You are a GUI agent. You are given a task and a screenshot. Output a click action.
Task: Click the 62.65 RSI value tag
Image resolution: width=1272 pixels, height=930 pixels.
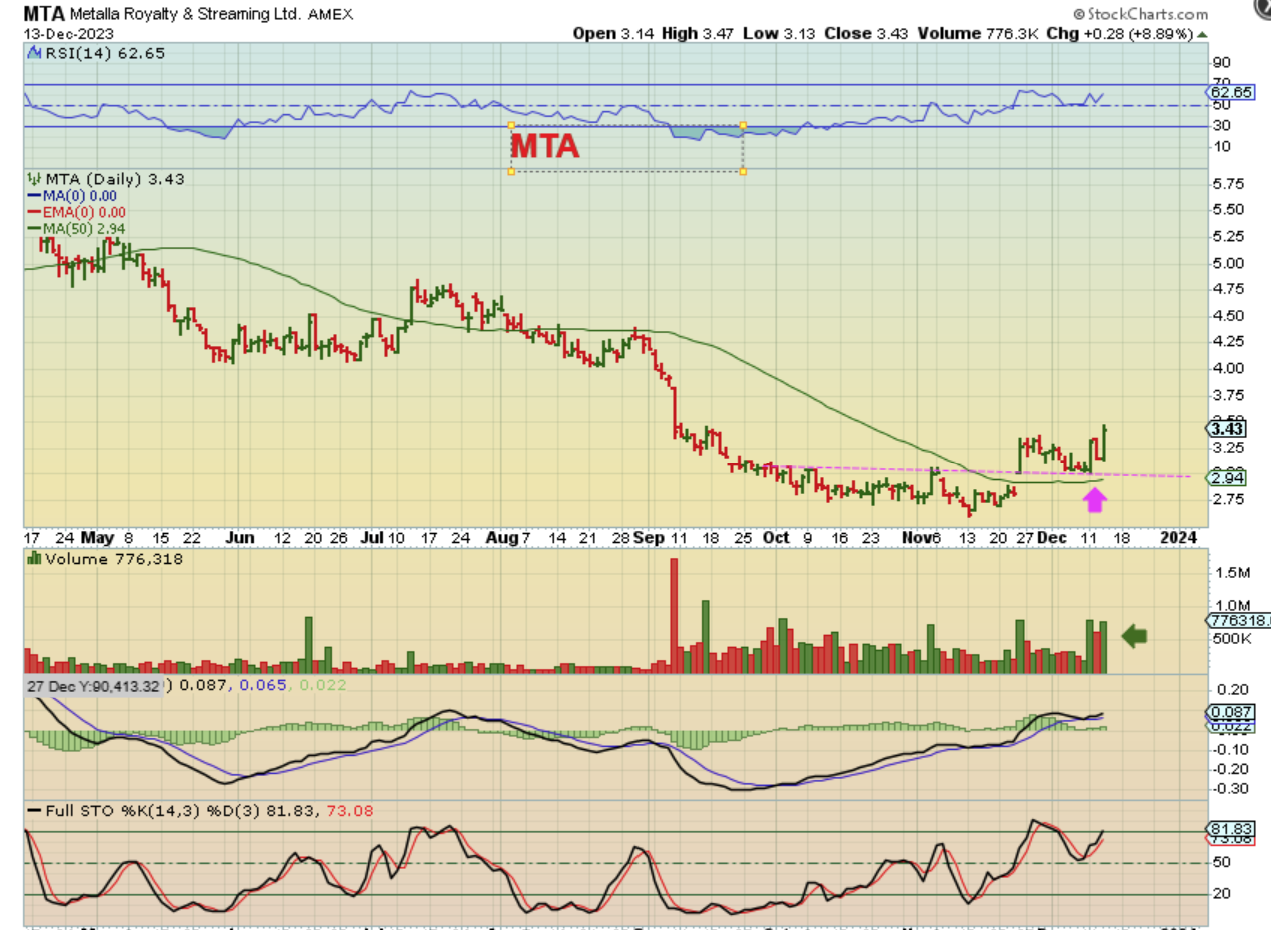1226,92
